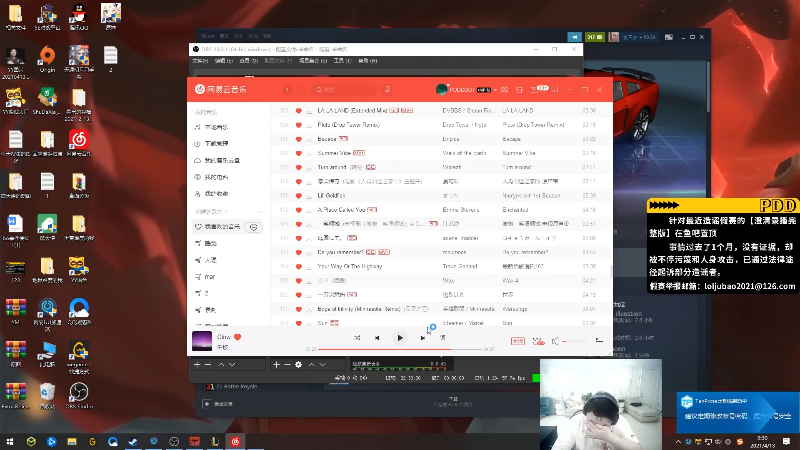The image size is (800, 450).
Task: Mute audio with the speaker icon
Action: click(x=555, y=341)
